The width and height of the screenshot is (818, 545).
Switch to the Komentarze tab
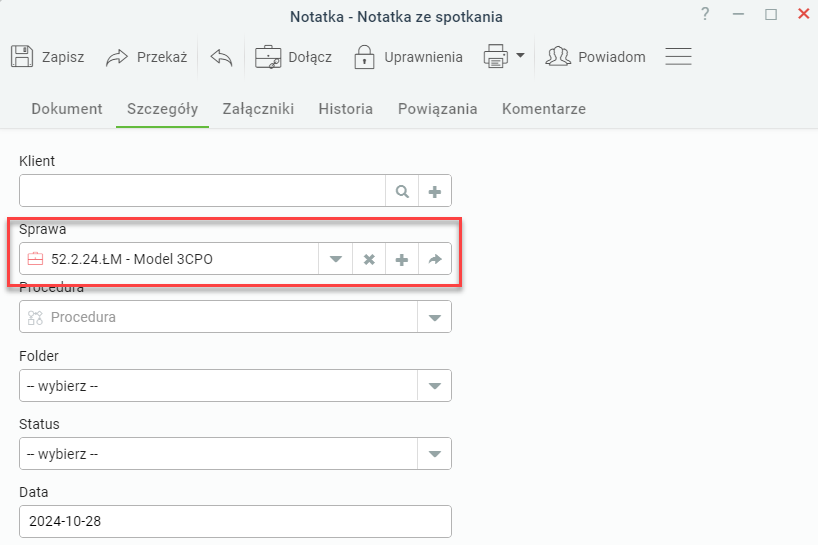click(x=544, y=108)
